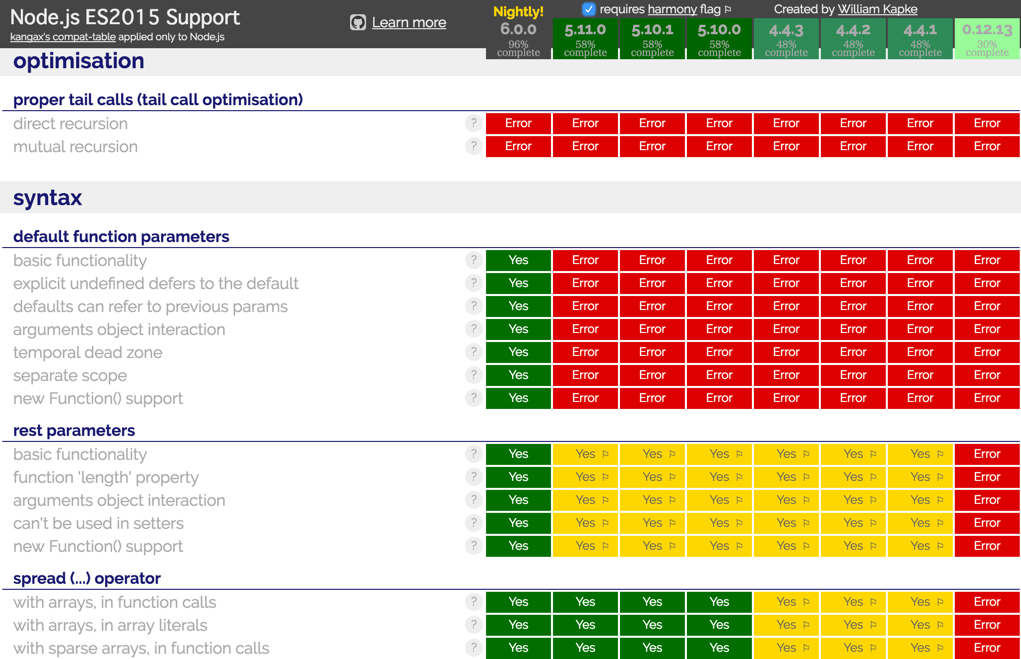1021x659 pixels.
Task: Select the 4.4.1 version column header
Action: tap(920, 39)
